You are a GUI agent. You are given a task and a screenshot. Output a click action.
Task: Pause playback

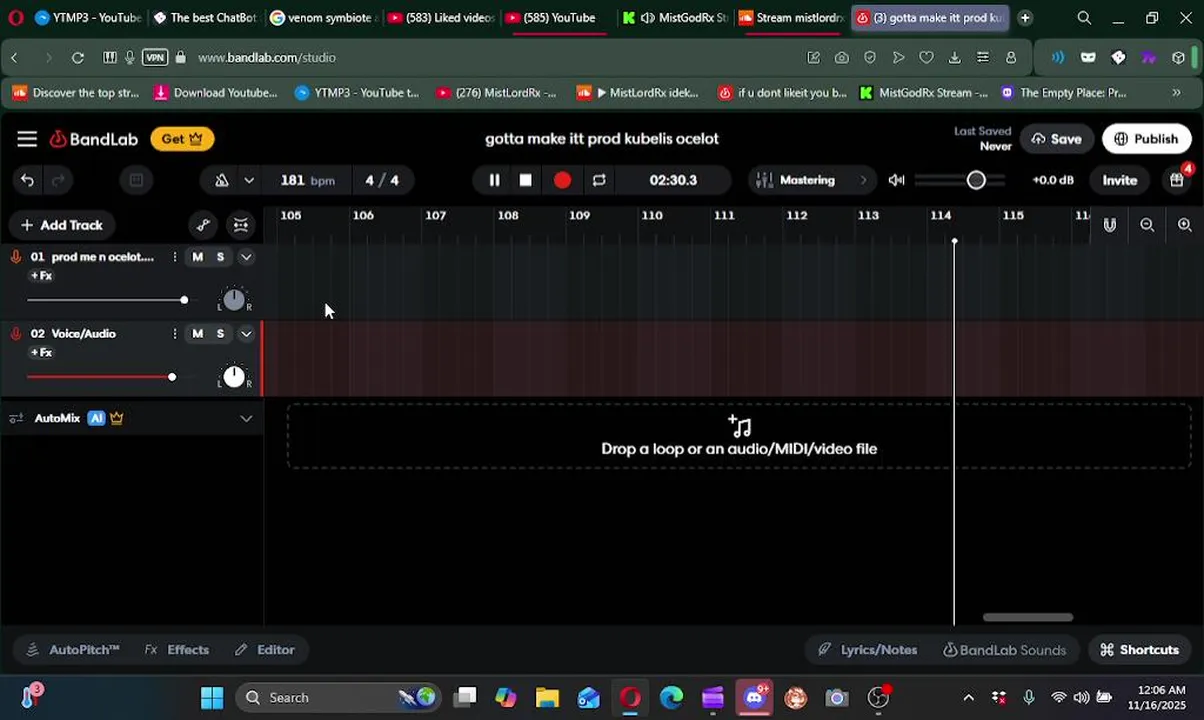[x=494, y=180]
